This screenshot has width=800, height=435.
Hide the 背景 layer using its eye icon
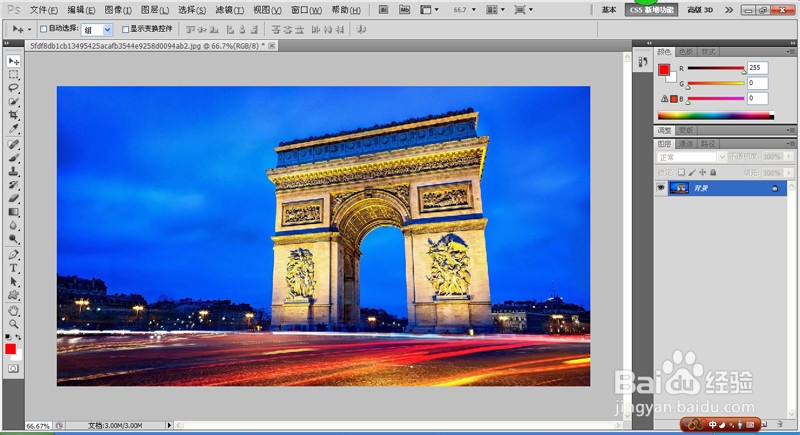coord(661,188)
